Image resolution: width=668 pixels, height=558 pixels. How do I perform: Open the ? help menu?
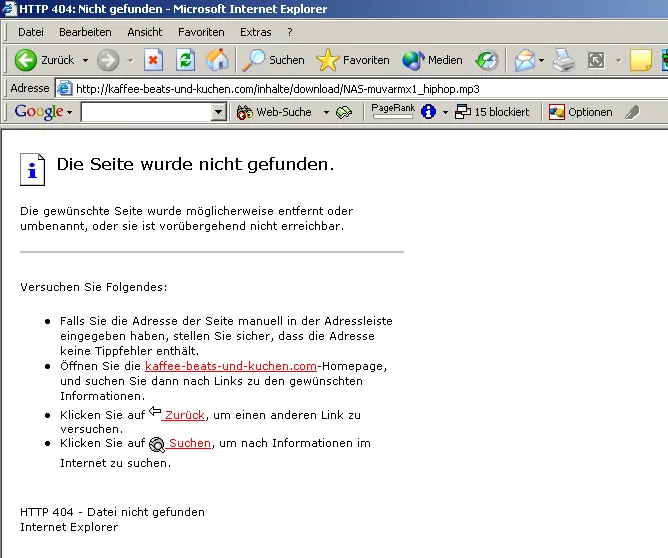click(x=290, y=32)
